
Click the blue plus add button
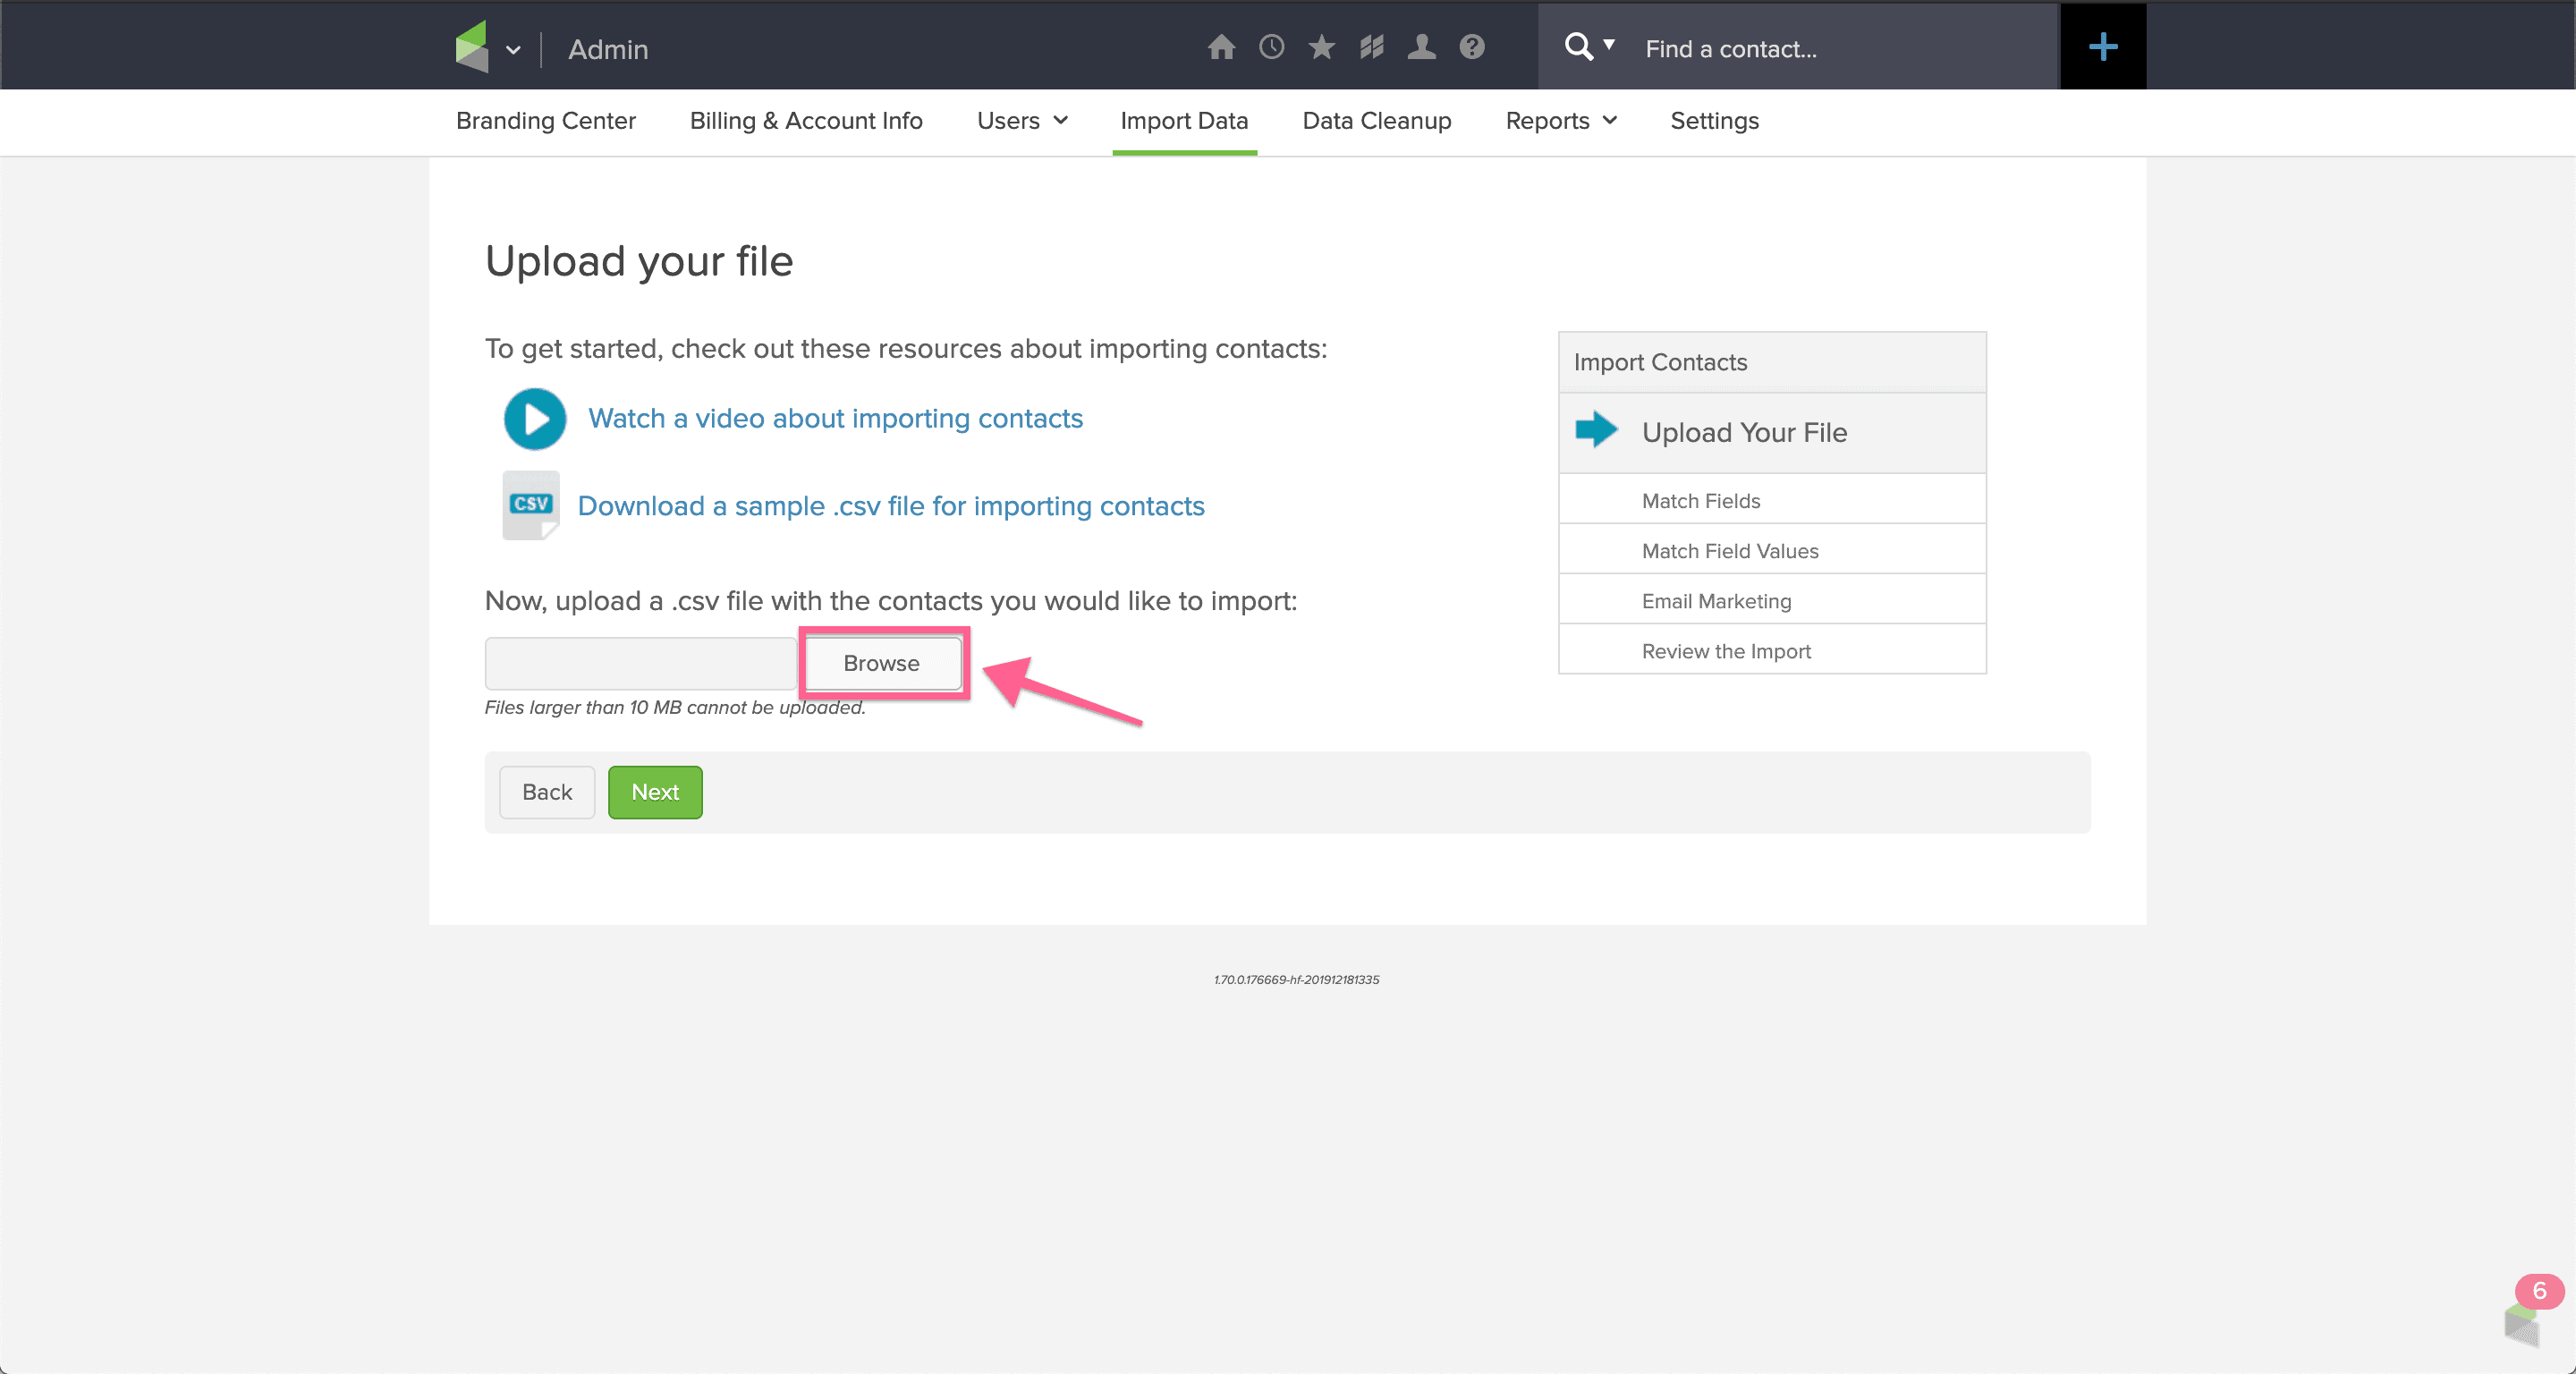(x=2102, y=47)
